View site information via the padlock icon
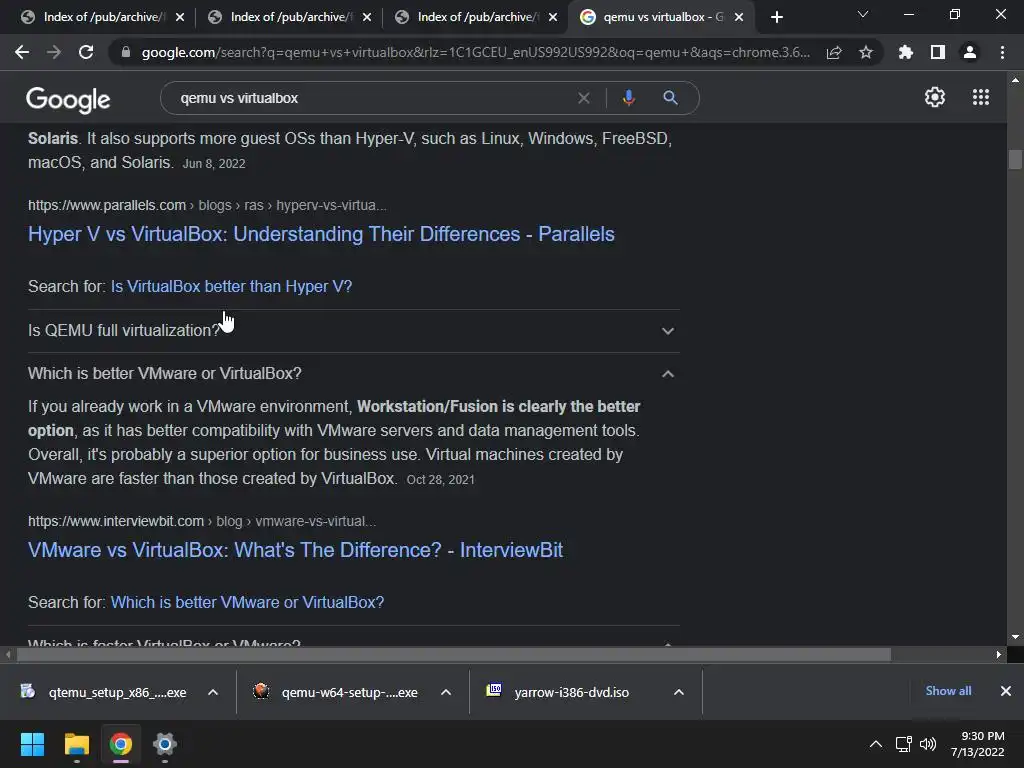The height and width of the screenshot is (768, 1024). click(126, 52)
